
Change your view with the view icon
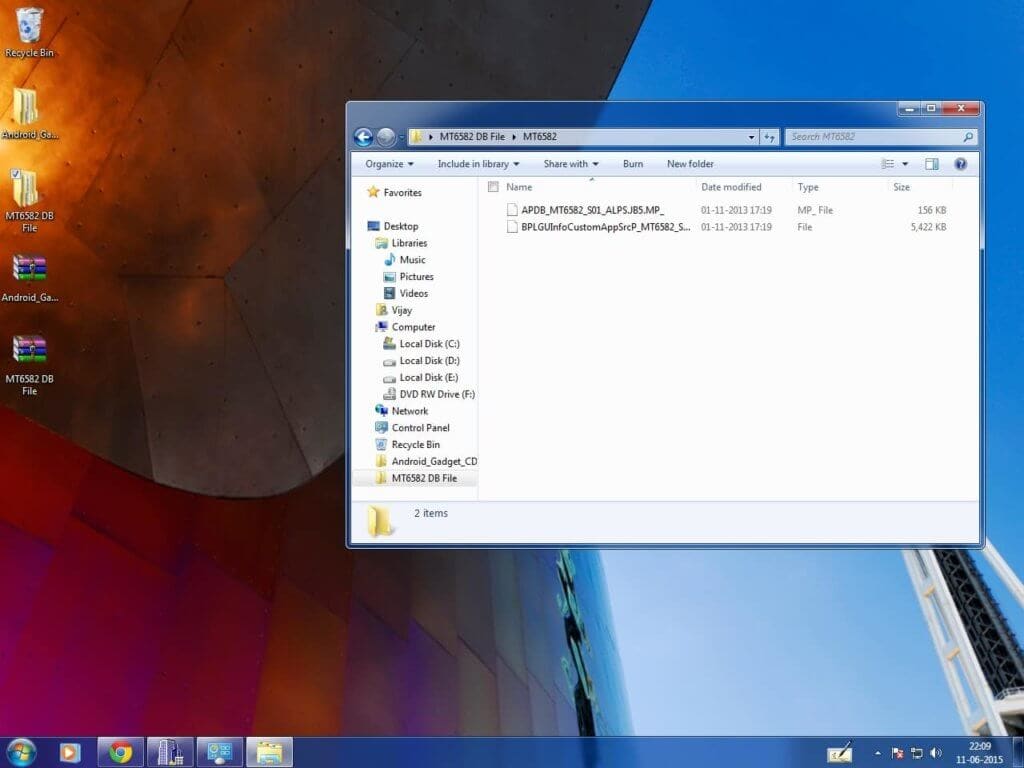(888, 164)
